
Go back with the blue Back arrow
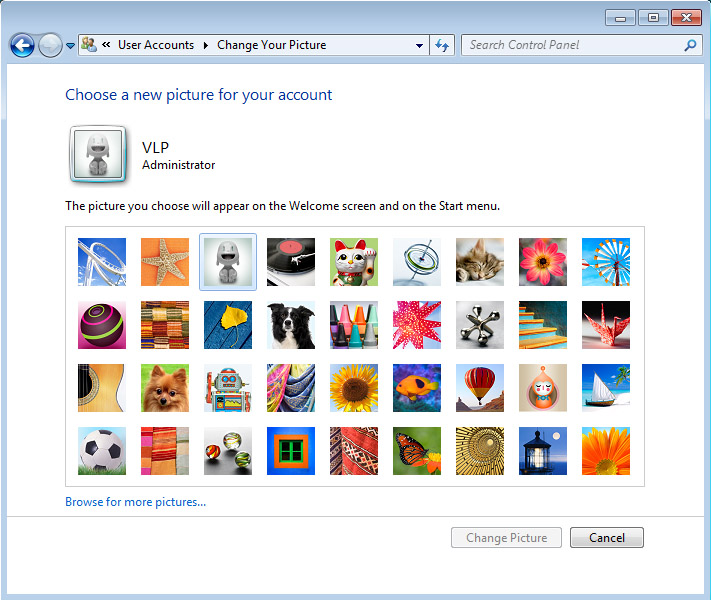point(22,45)
